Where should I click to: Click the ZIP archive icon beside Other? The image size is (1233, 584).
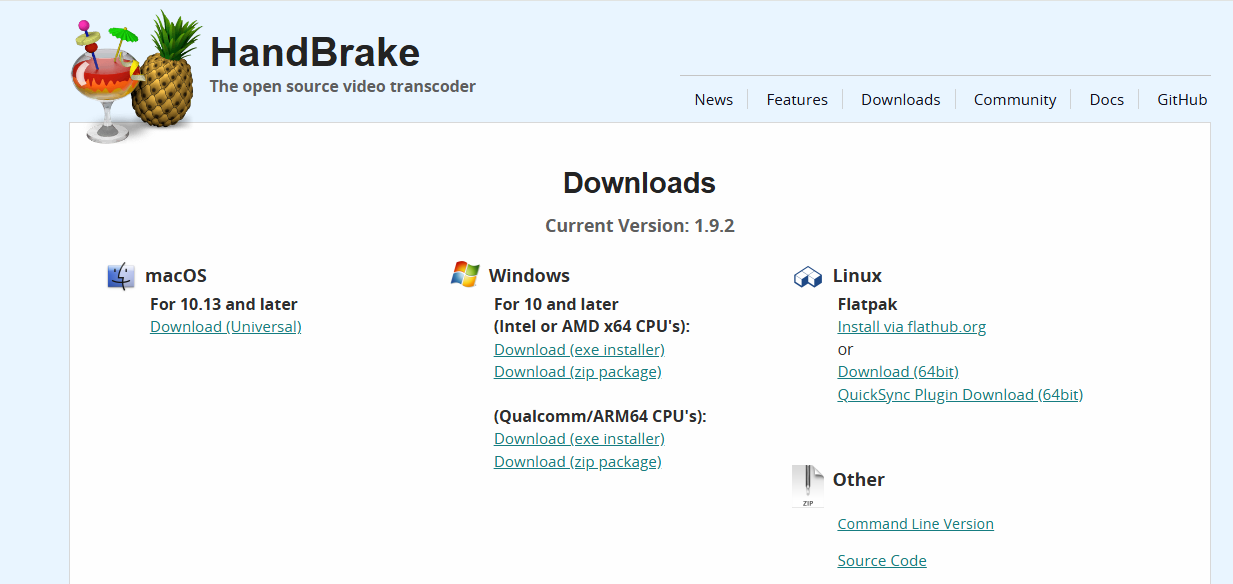[808, 486]
